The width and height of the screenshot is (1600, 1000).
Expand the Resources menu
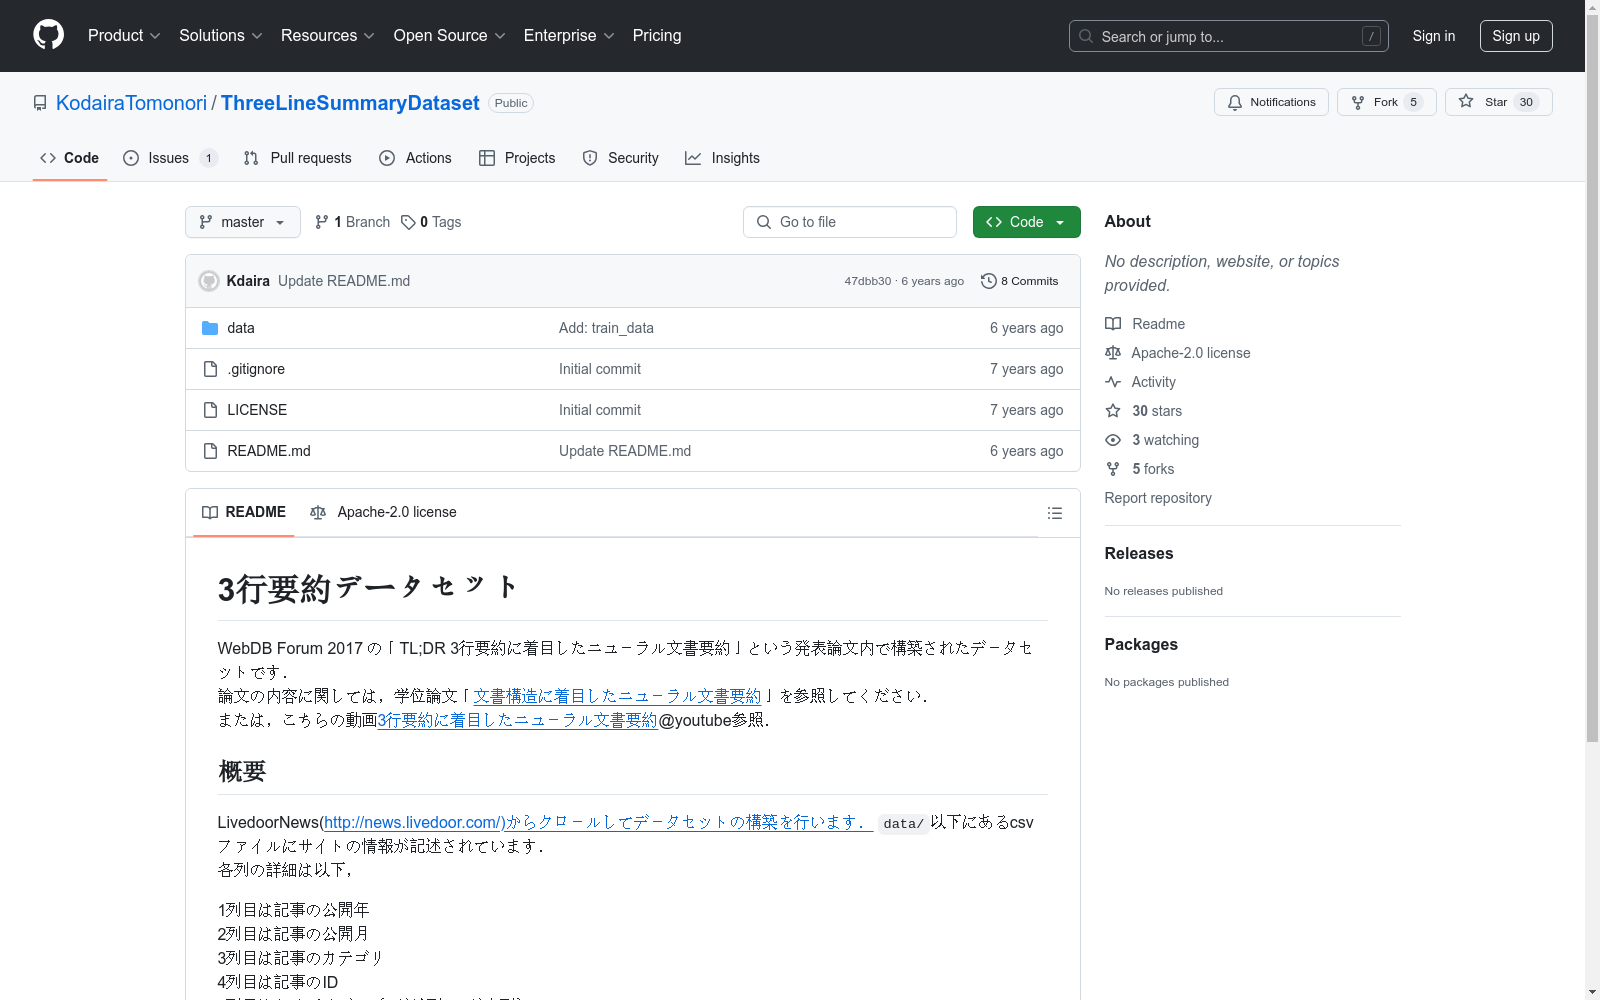328,35
